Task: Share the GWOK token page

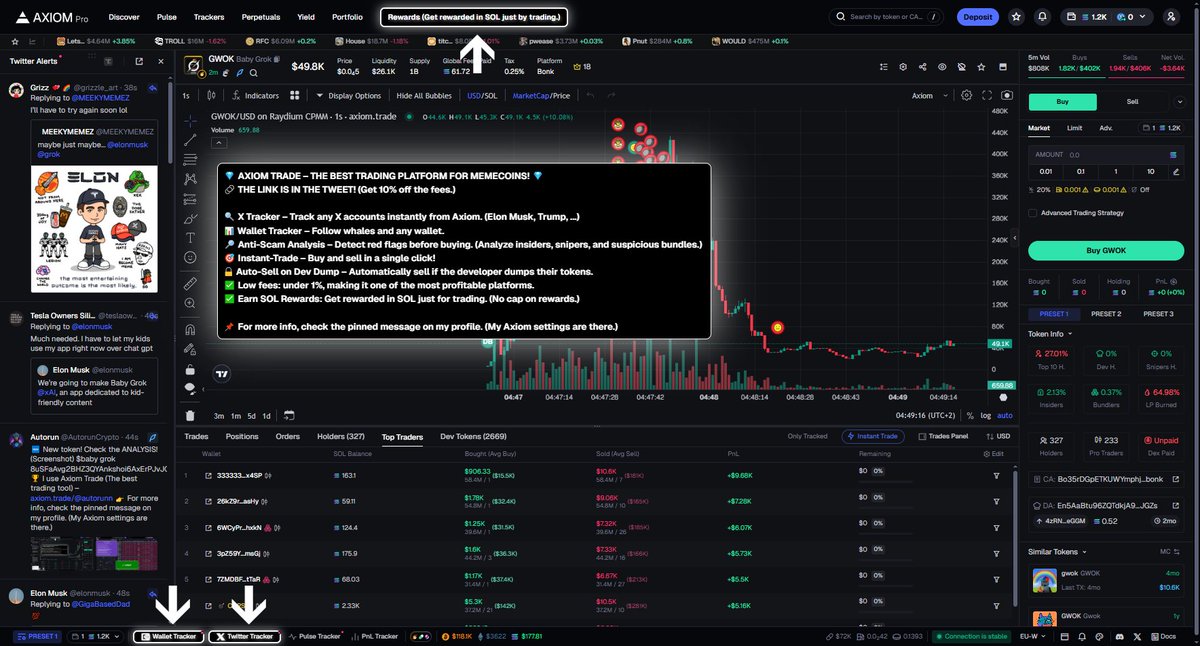Action: [921, 66]
